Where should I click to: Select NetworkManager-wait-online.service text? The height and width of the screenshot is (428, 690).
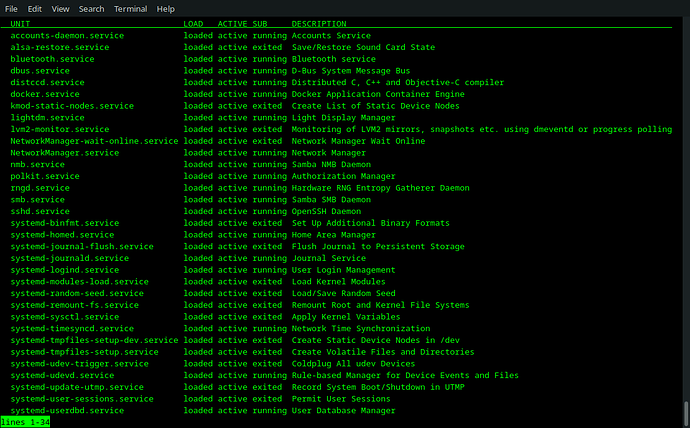[x=94, y=141]
